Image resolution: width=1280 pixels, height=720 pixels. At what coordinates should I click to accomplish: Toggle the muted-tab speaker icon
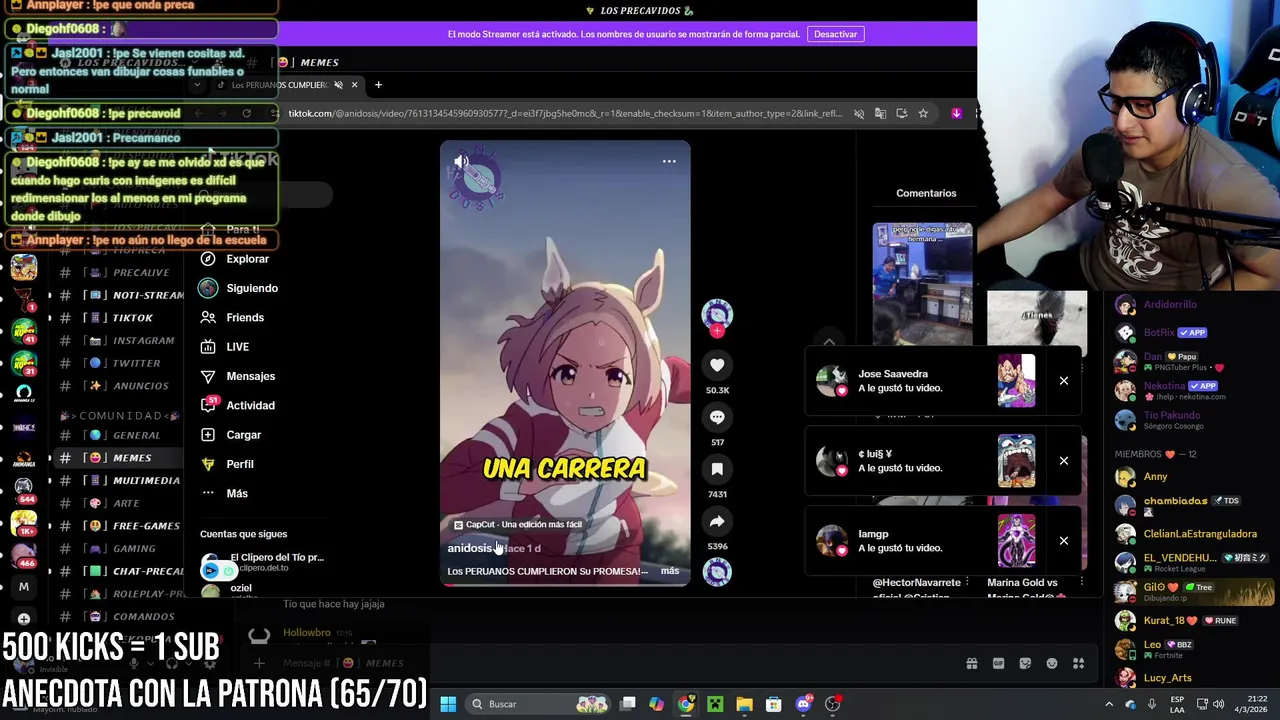pyautogui.click(x=339, y=85)
